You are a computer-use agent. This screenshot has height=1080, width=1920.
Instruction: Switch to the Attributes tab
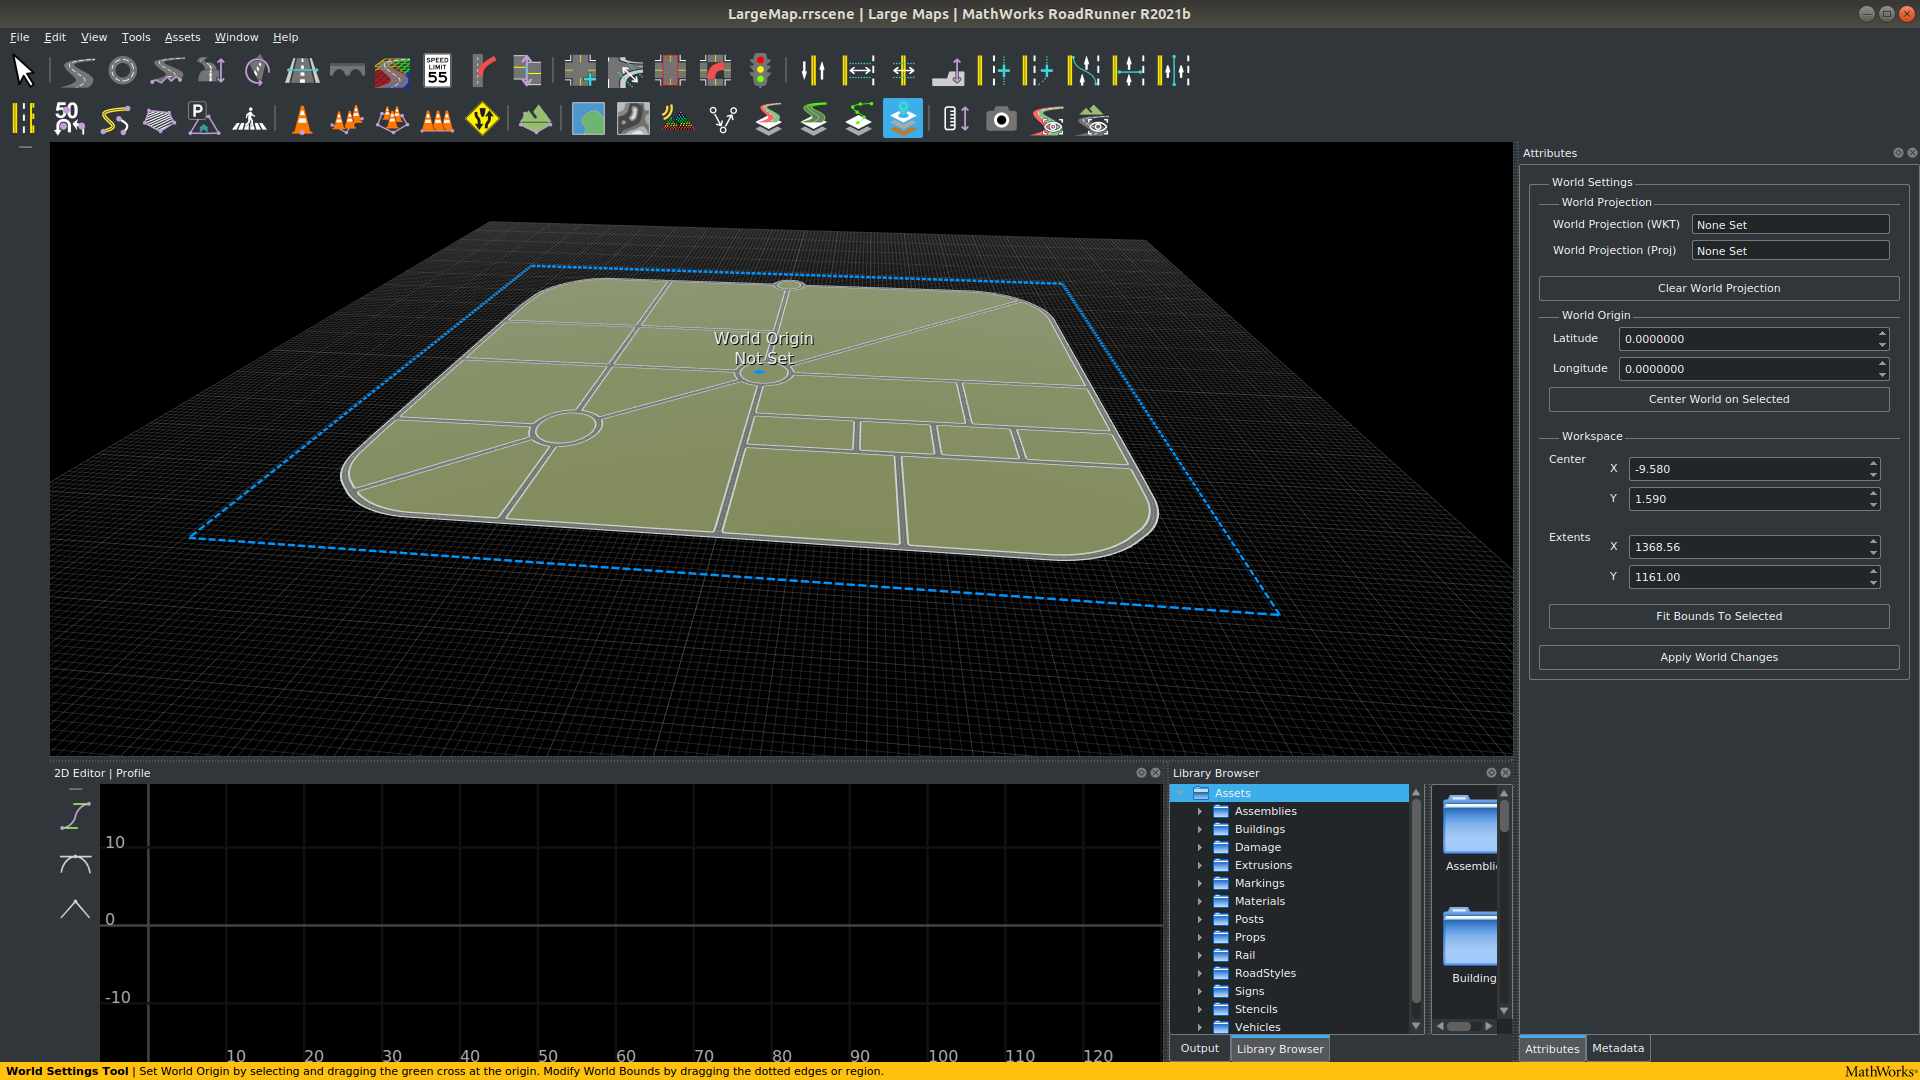click(x=1552, y=1048)
